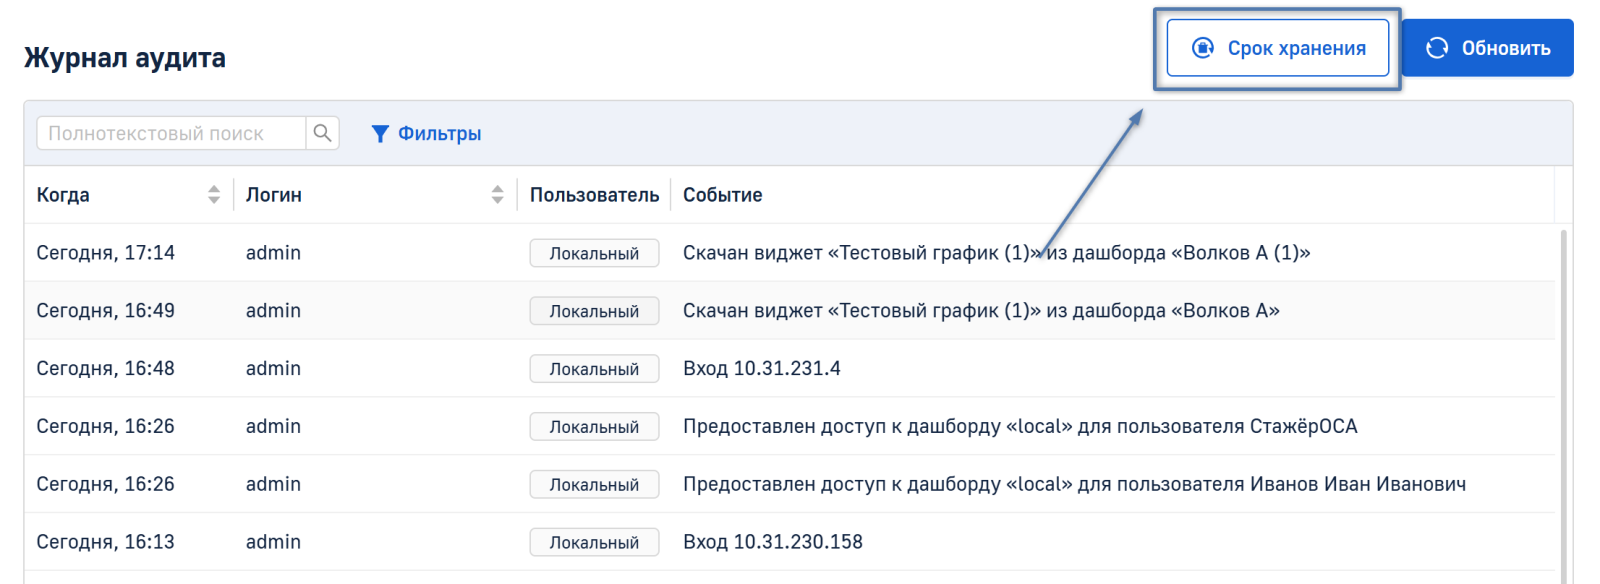Viewport: 1600px width, 584px height.
Task: Click Локальный badge in the 17:14 row
Action: point(594,253)
